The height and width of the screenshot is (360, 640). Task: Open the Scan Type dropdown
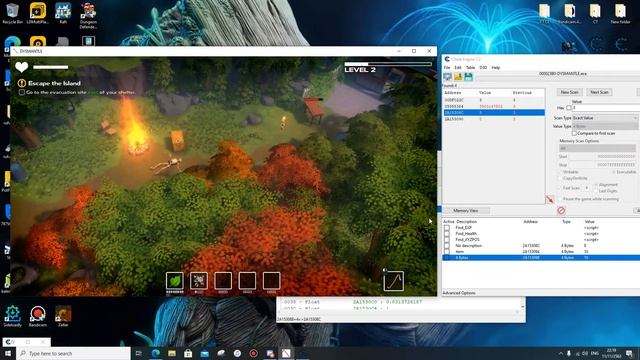pyautogui.click(x=605, y=118)
